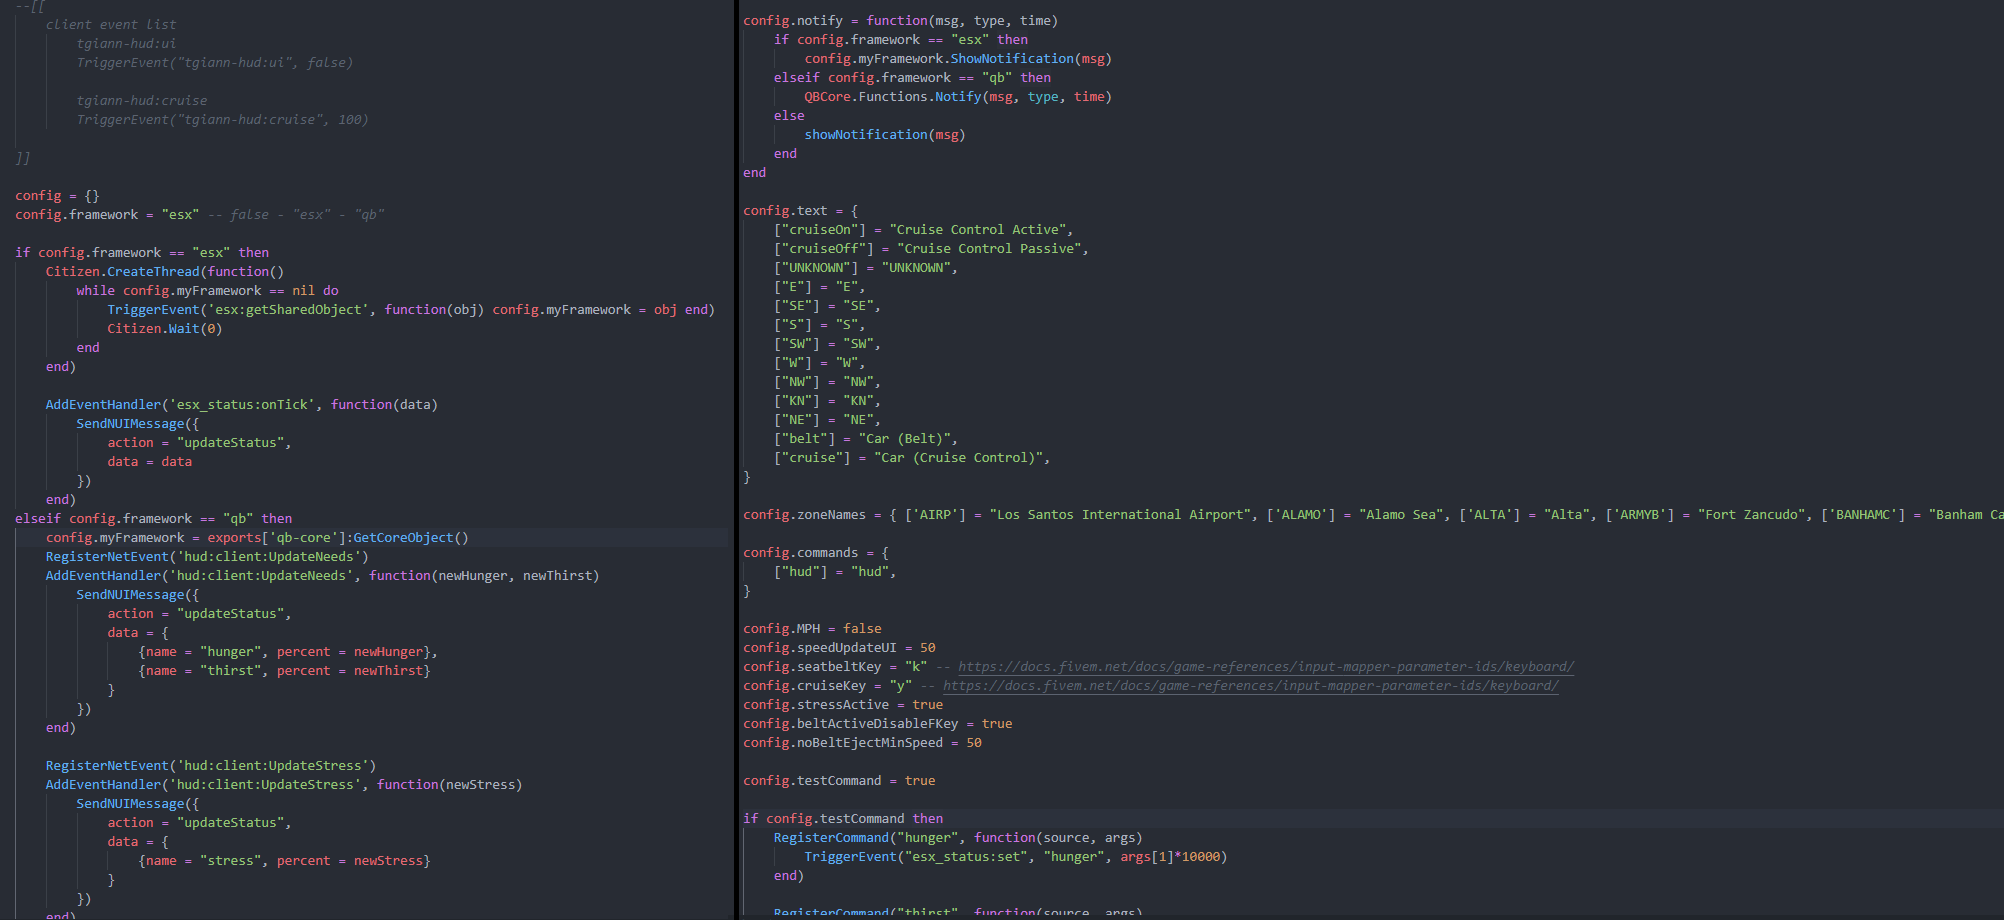Image resolution: width=2004 pixels, height=920 pixels.
Task: Click the 'config.myFramework.ShowNotification(msg)' line
Action: click(958, 58)
